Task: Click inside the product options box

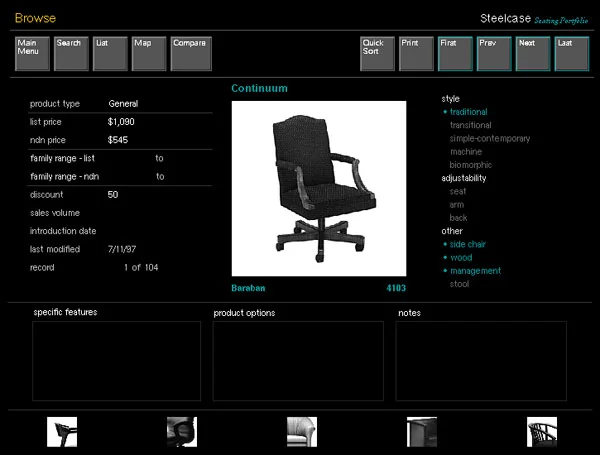Action: pyautogui.click(x=298, y=361)
